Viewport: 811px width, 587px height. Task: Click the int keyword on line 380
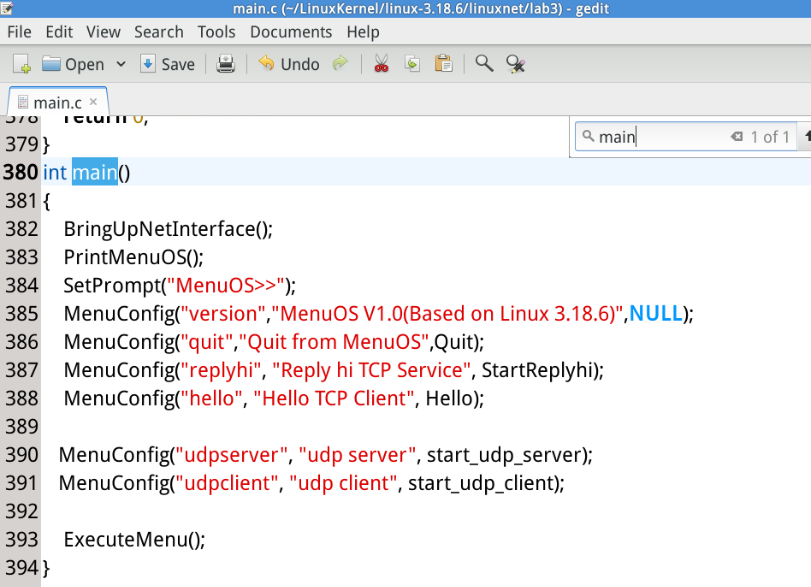pos(54,172)
